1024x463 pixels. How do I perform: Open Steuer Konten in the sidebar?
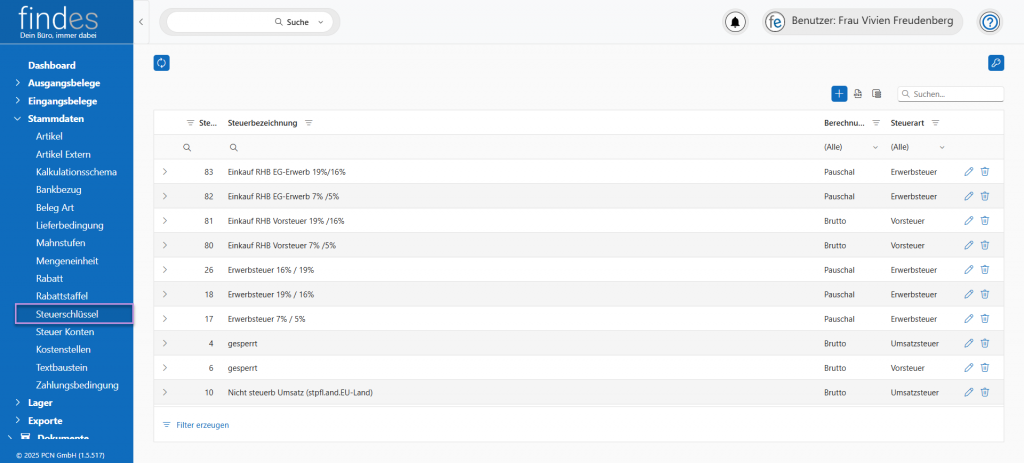[64, 331]
